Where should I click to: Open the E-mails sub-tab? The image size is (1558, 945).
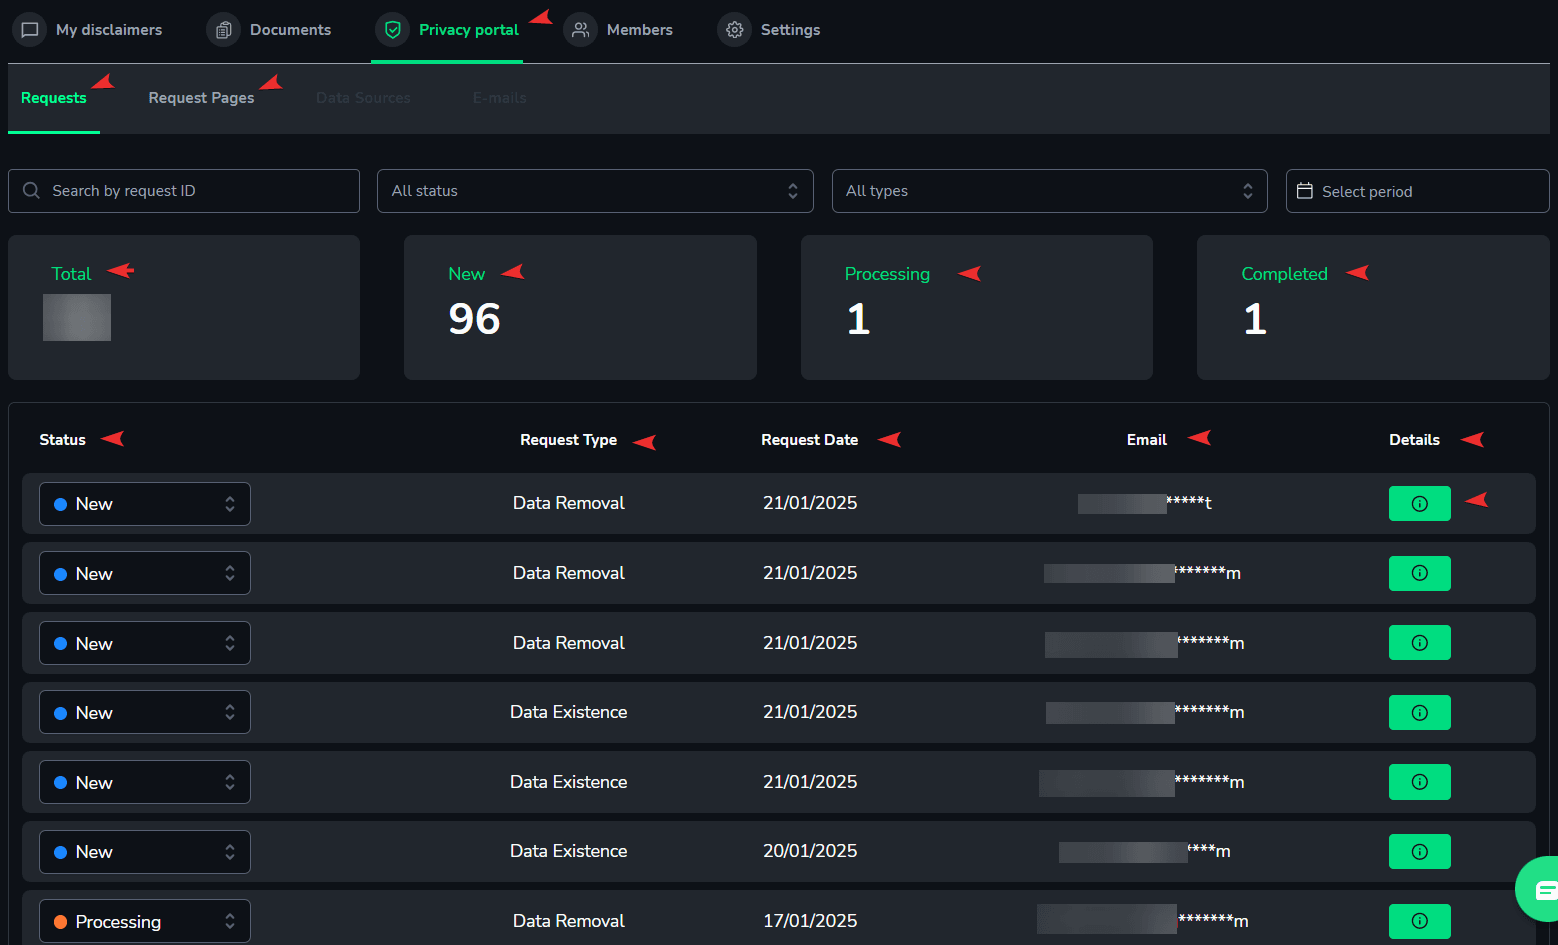coord(500,98)
